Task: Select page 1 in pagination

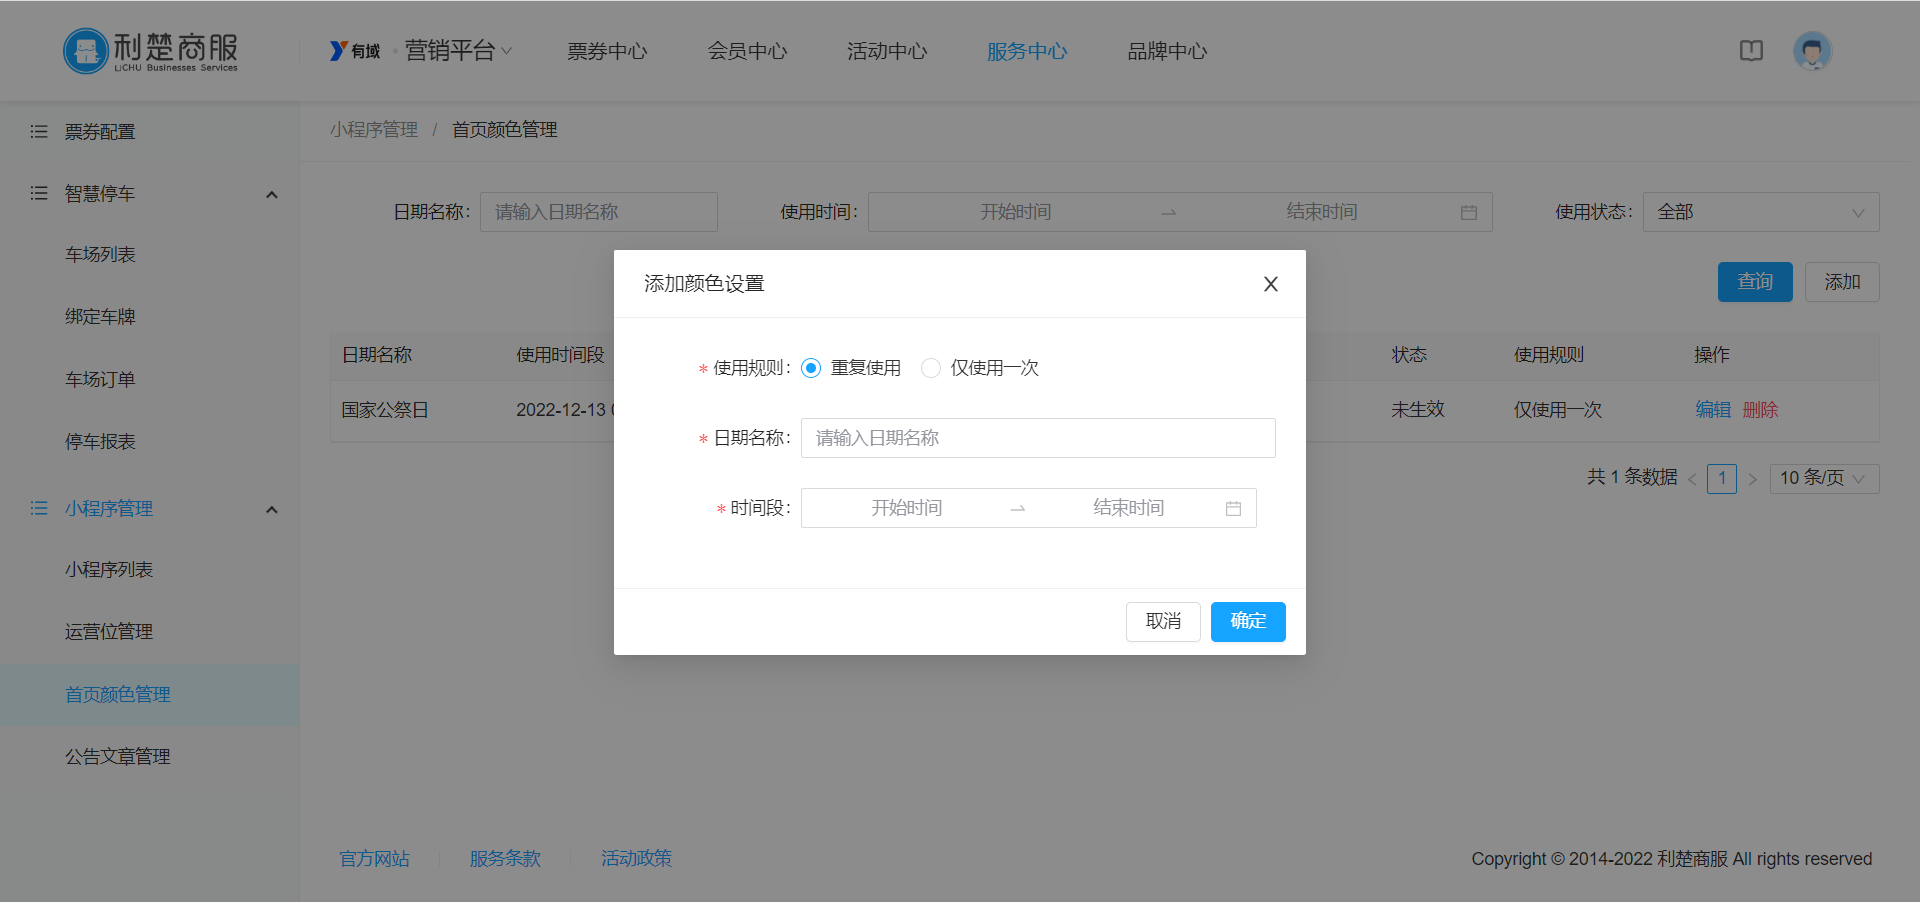Action: click(x=1722, y=478)
